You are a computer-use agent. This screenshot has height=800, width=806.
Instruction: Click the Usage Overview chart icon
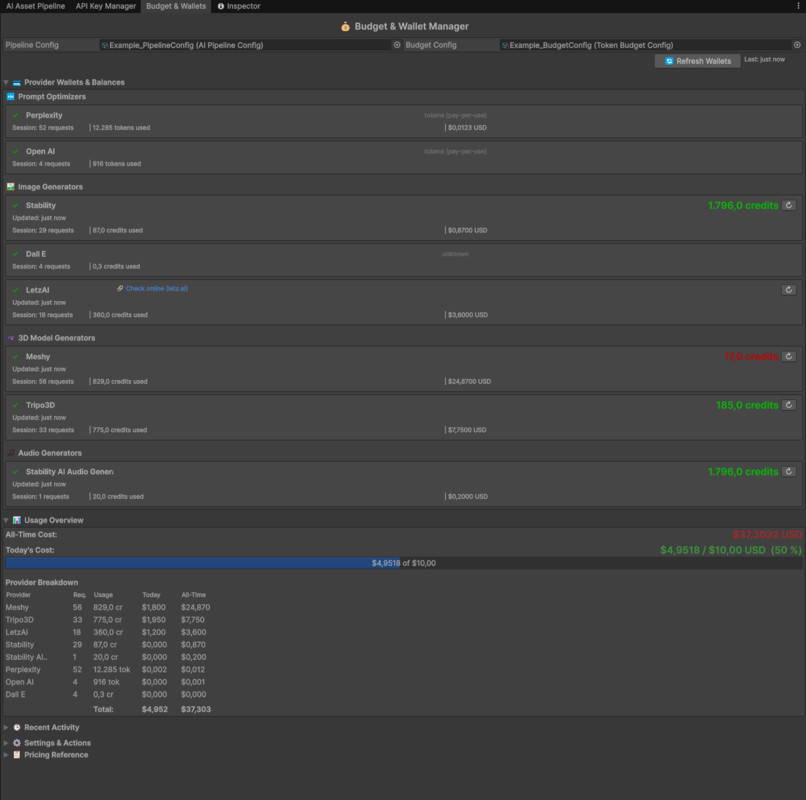pyautogui.click(x=16, y=520)
